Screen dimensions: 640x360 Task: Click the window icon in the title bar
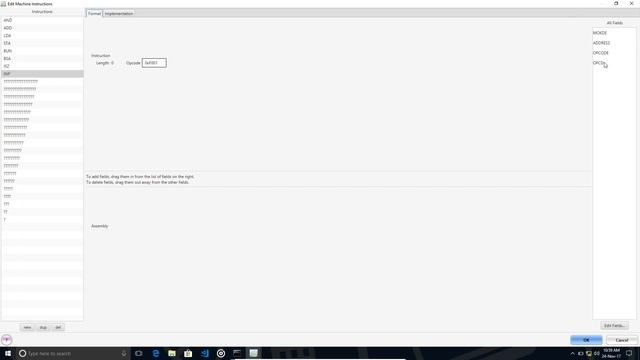pos(3,4)
